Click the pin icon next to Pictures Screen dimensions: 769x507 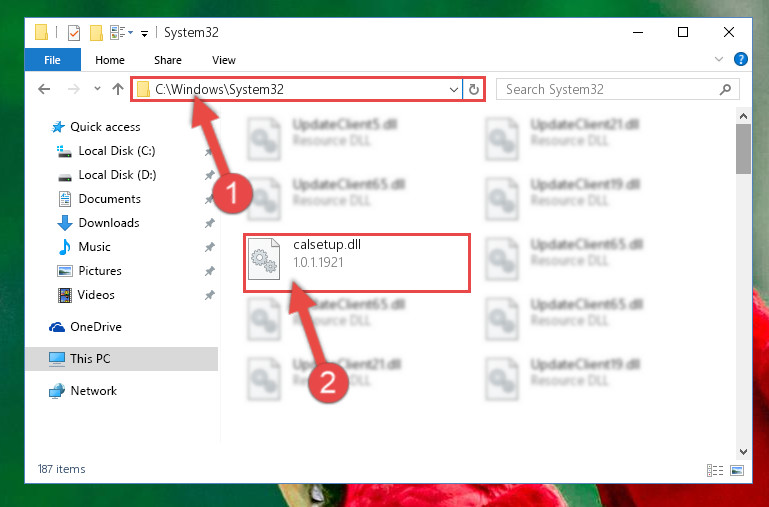point(210,271)
